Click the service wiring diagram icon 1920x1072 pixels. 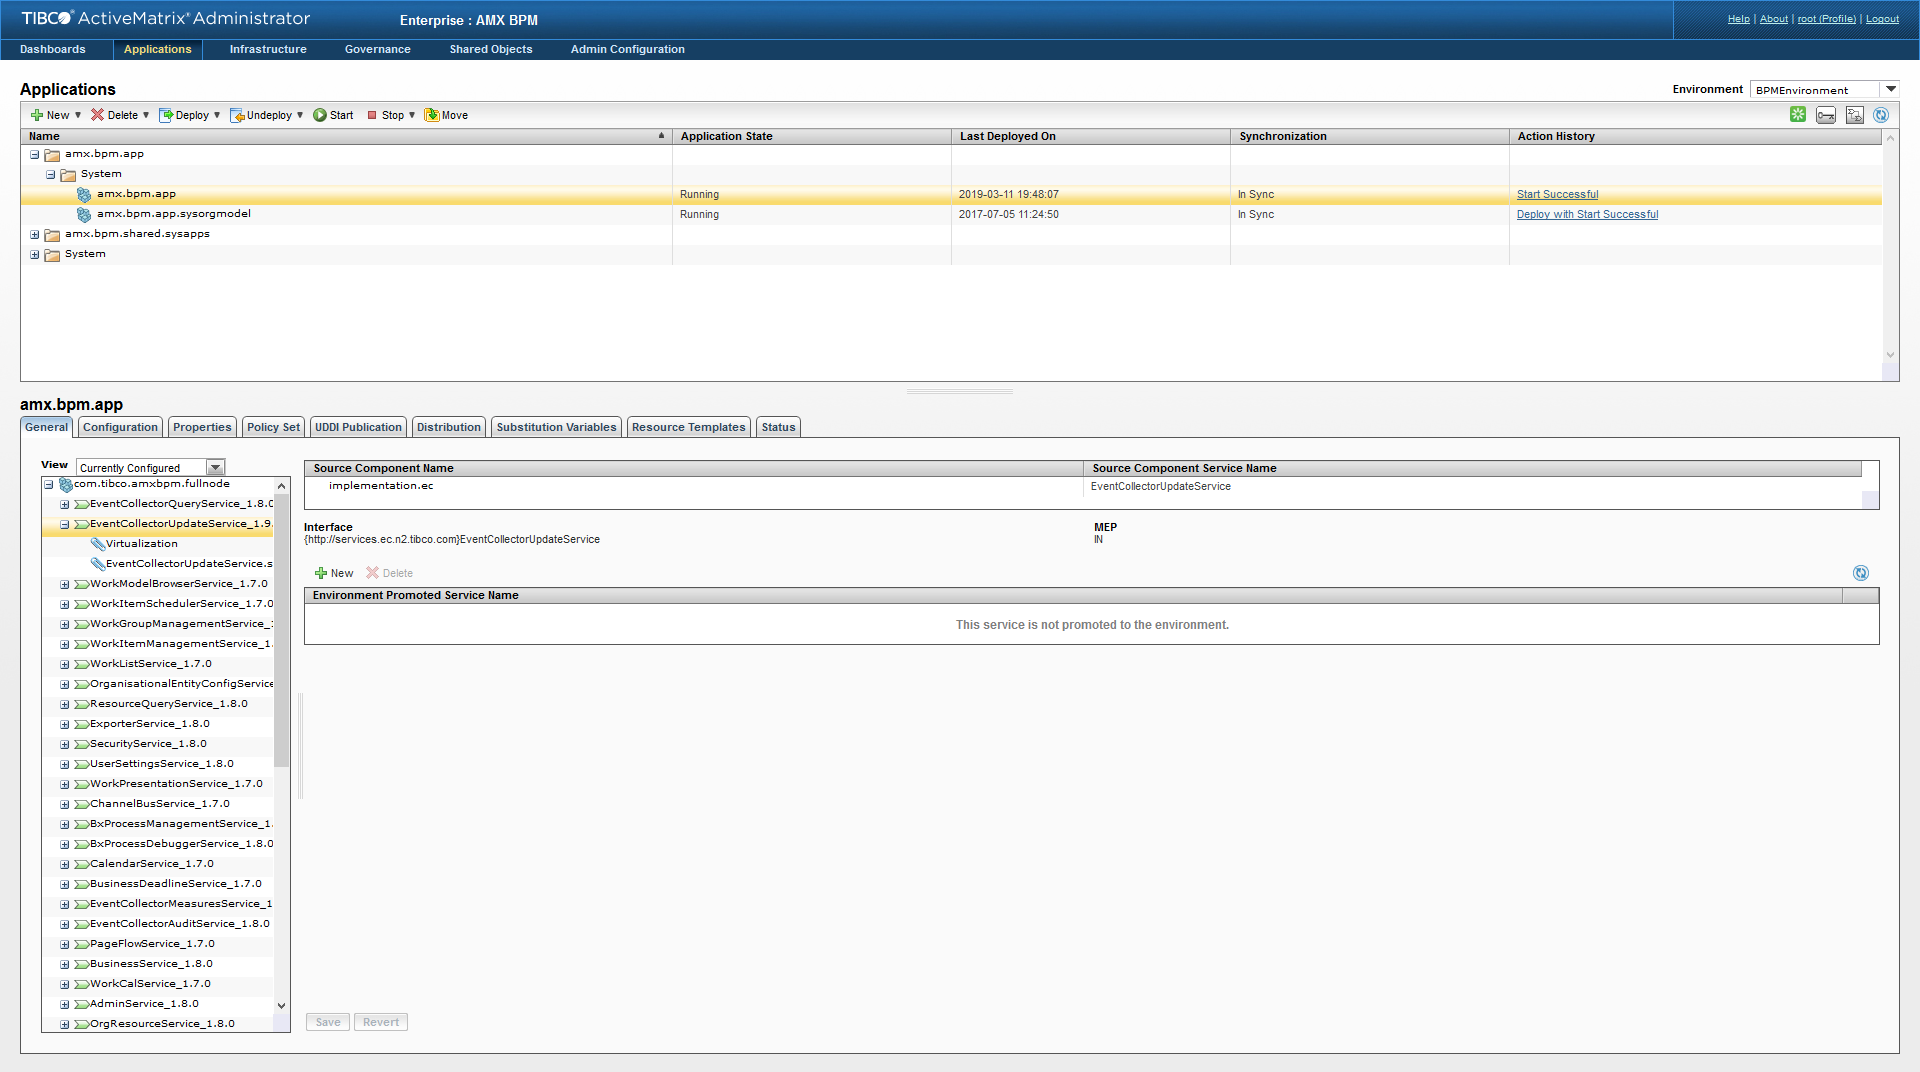pyautogui.click(x=1854, y=115)
